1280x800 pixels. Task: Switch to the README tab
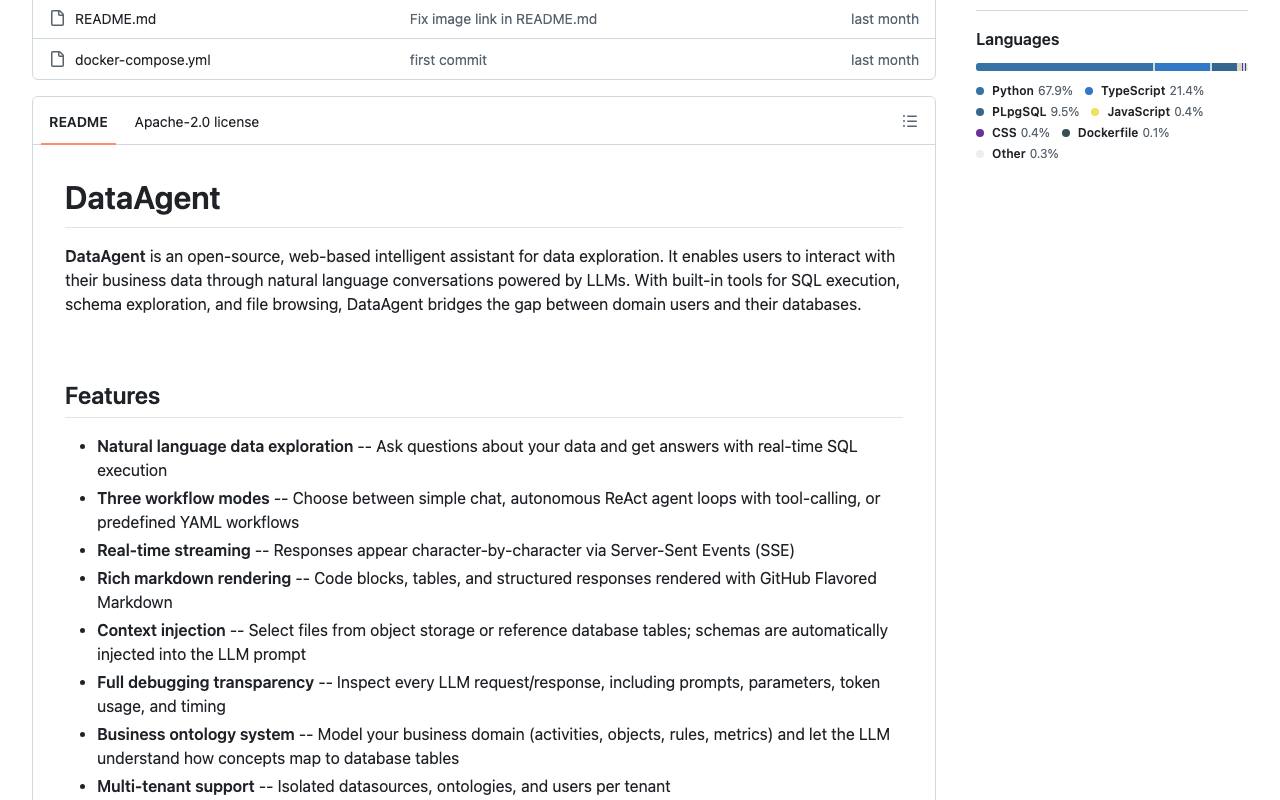click(78, 122)
